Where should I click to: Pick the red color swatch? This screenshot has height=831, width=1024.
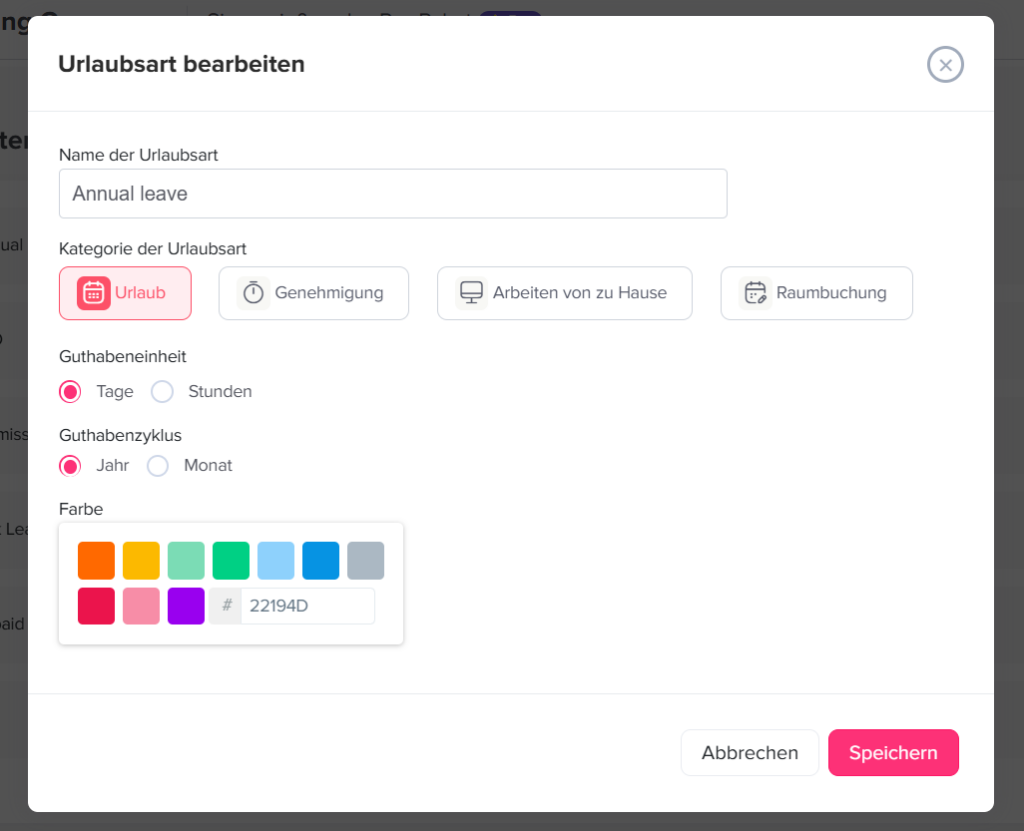[x=96, y=607]
